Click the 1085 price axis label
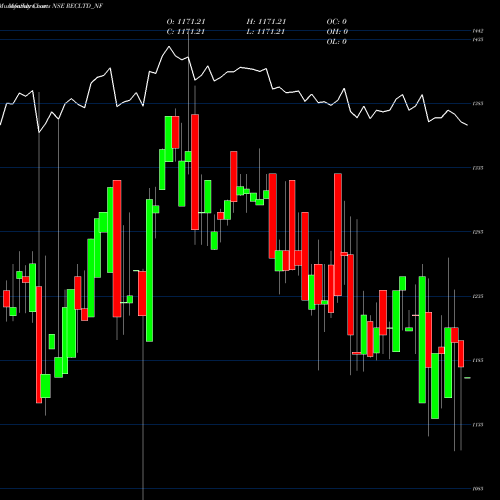 coord(478,489)
